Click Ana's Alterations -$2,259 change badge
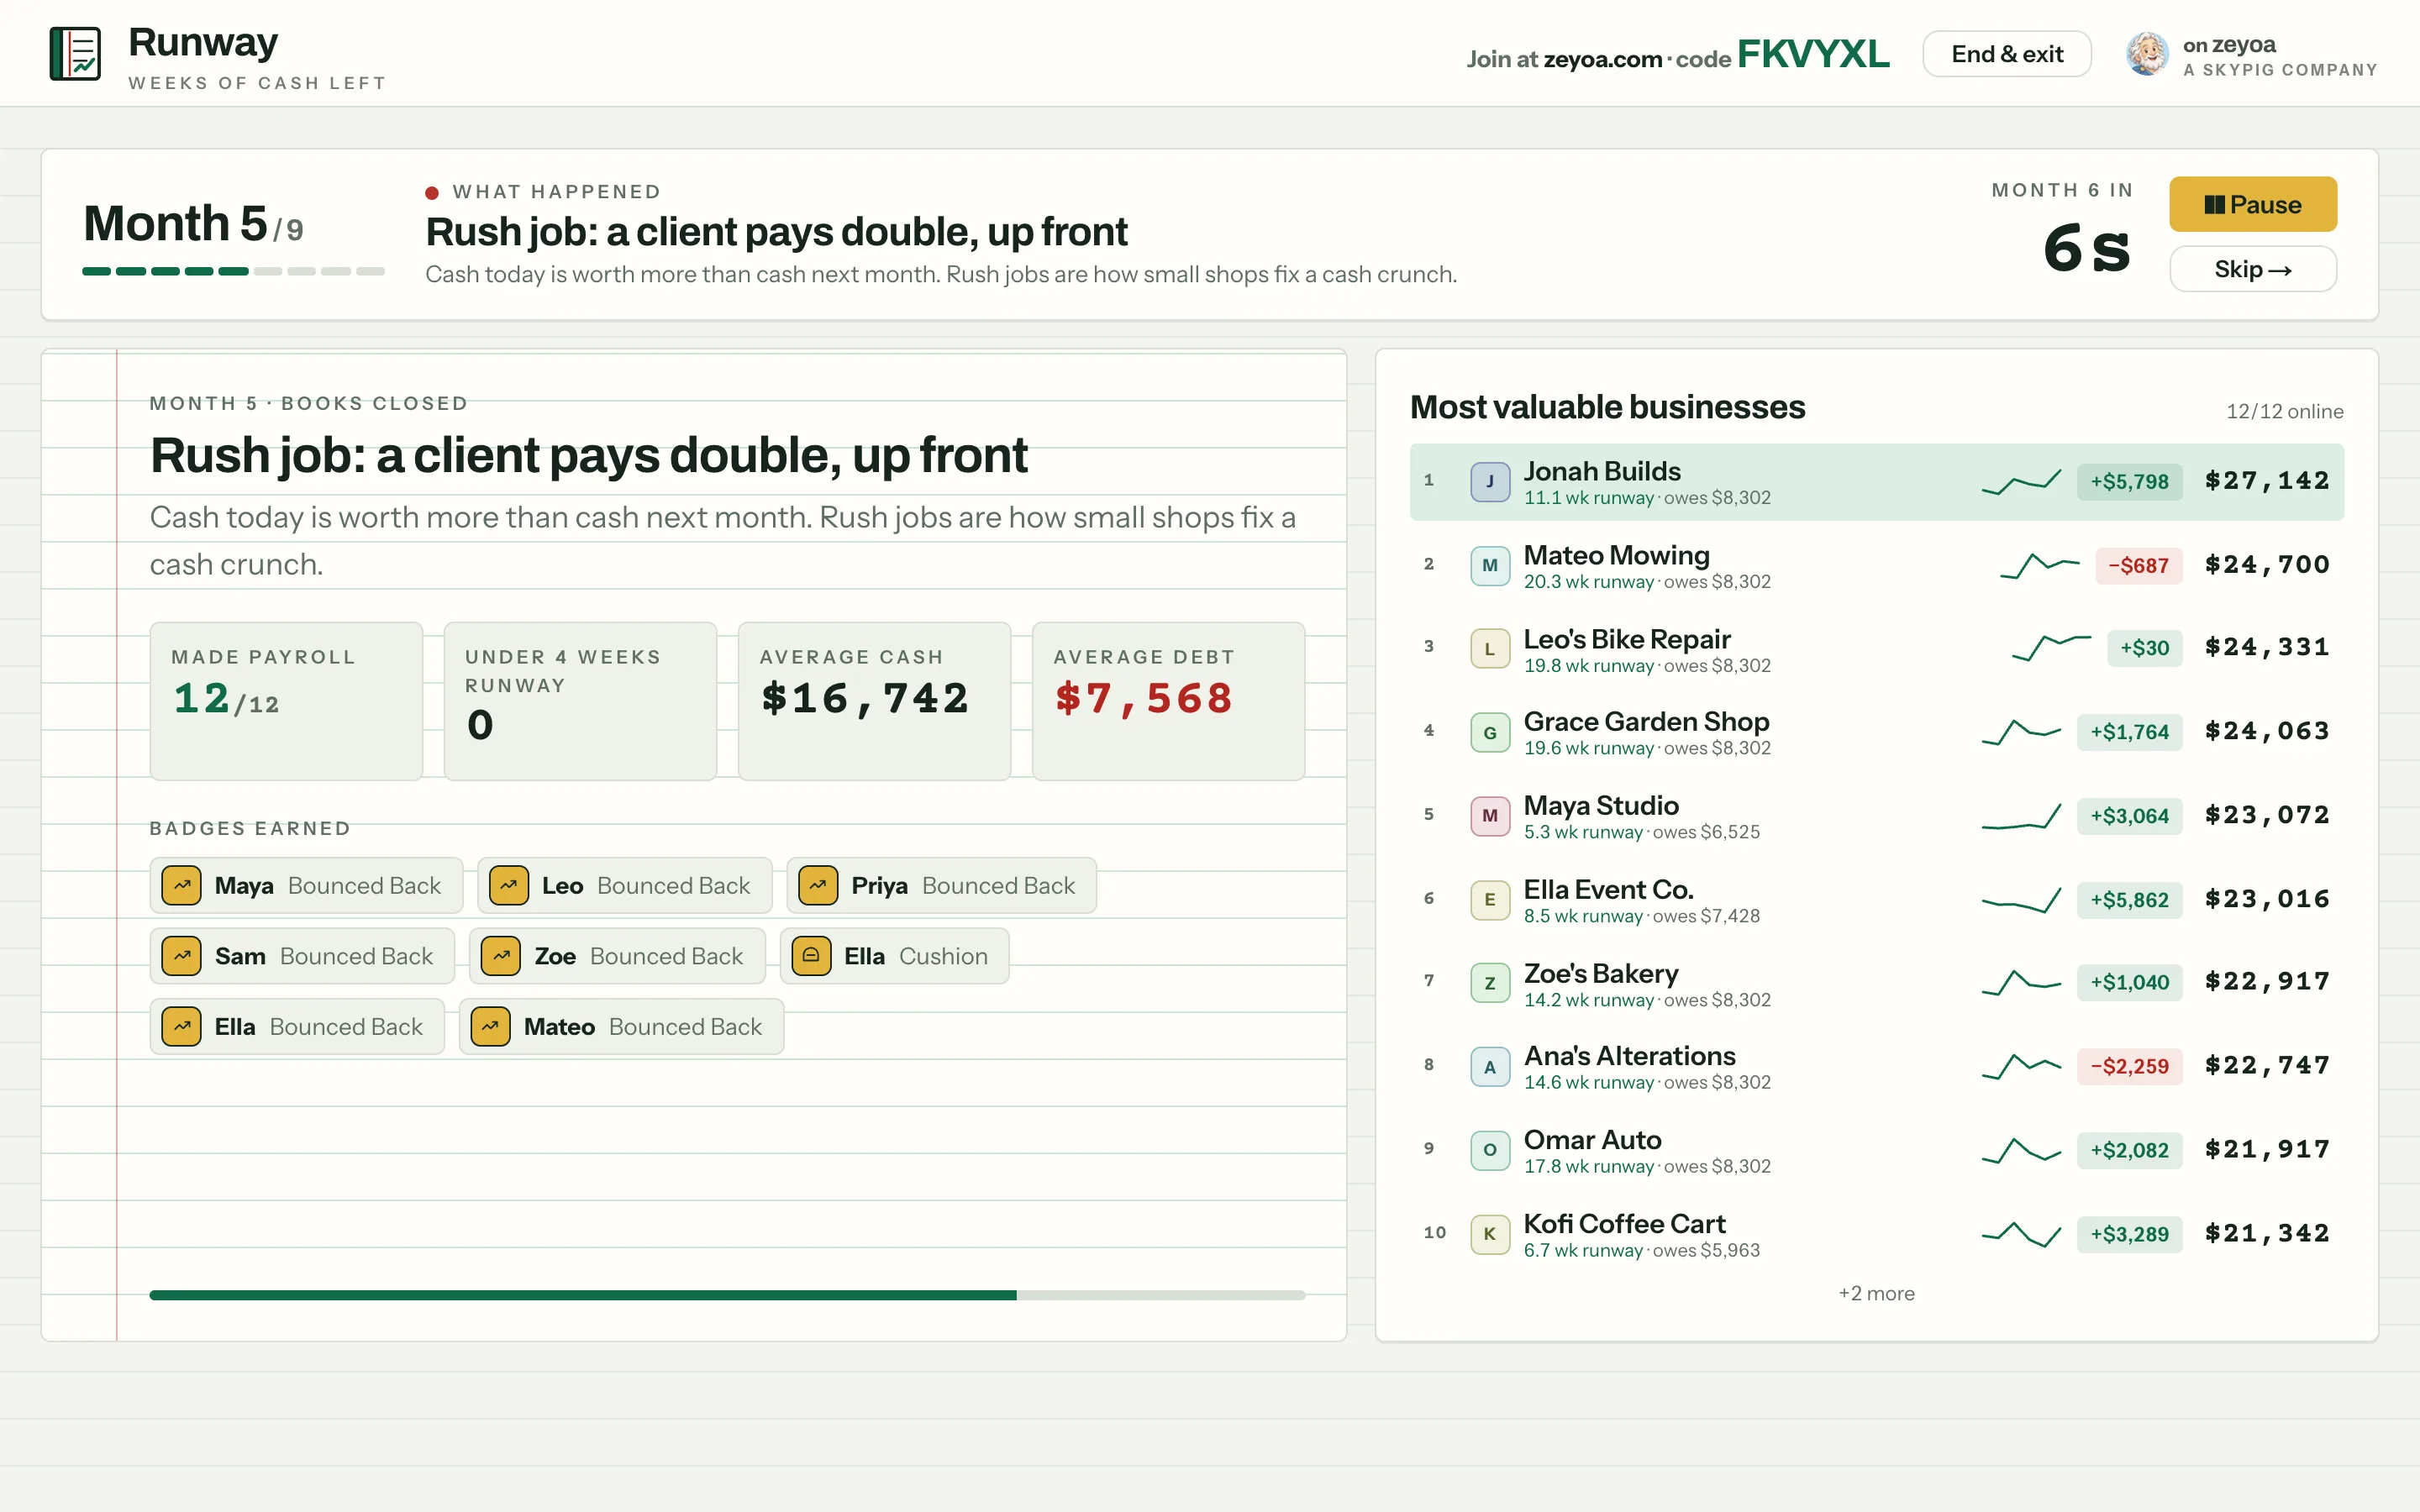2420x1512 pixels. [2129, 1067]
